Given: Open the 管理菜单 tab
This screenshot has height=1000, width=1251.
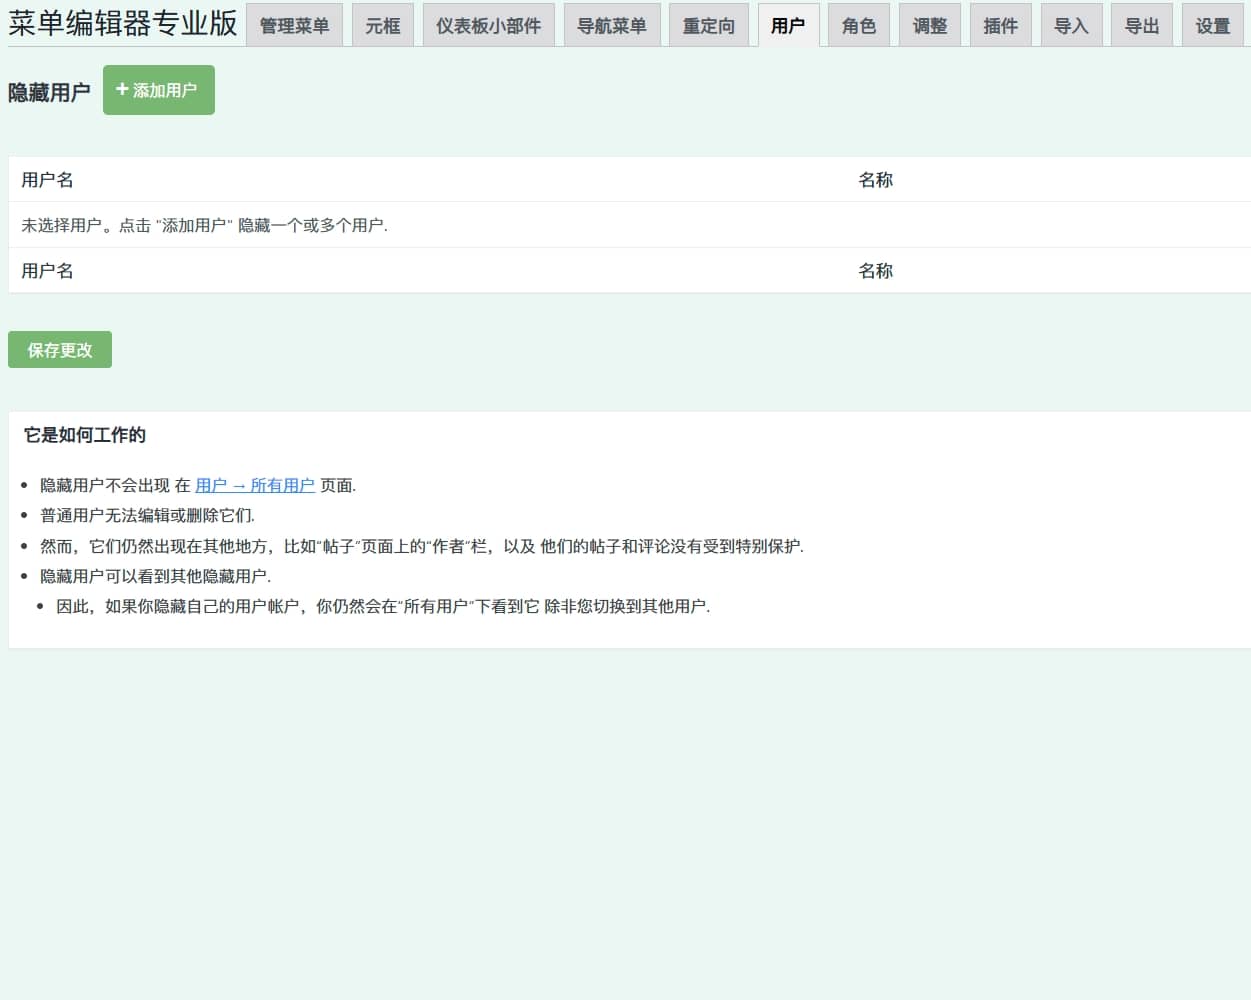Looking at the screenshot, I should (294, 26).
